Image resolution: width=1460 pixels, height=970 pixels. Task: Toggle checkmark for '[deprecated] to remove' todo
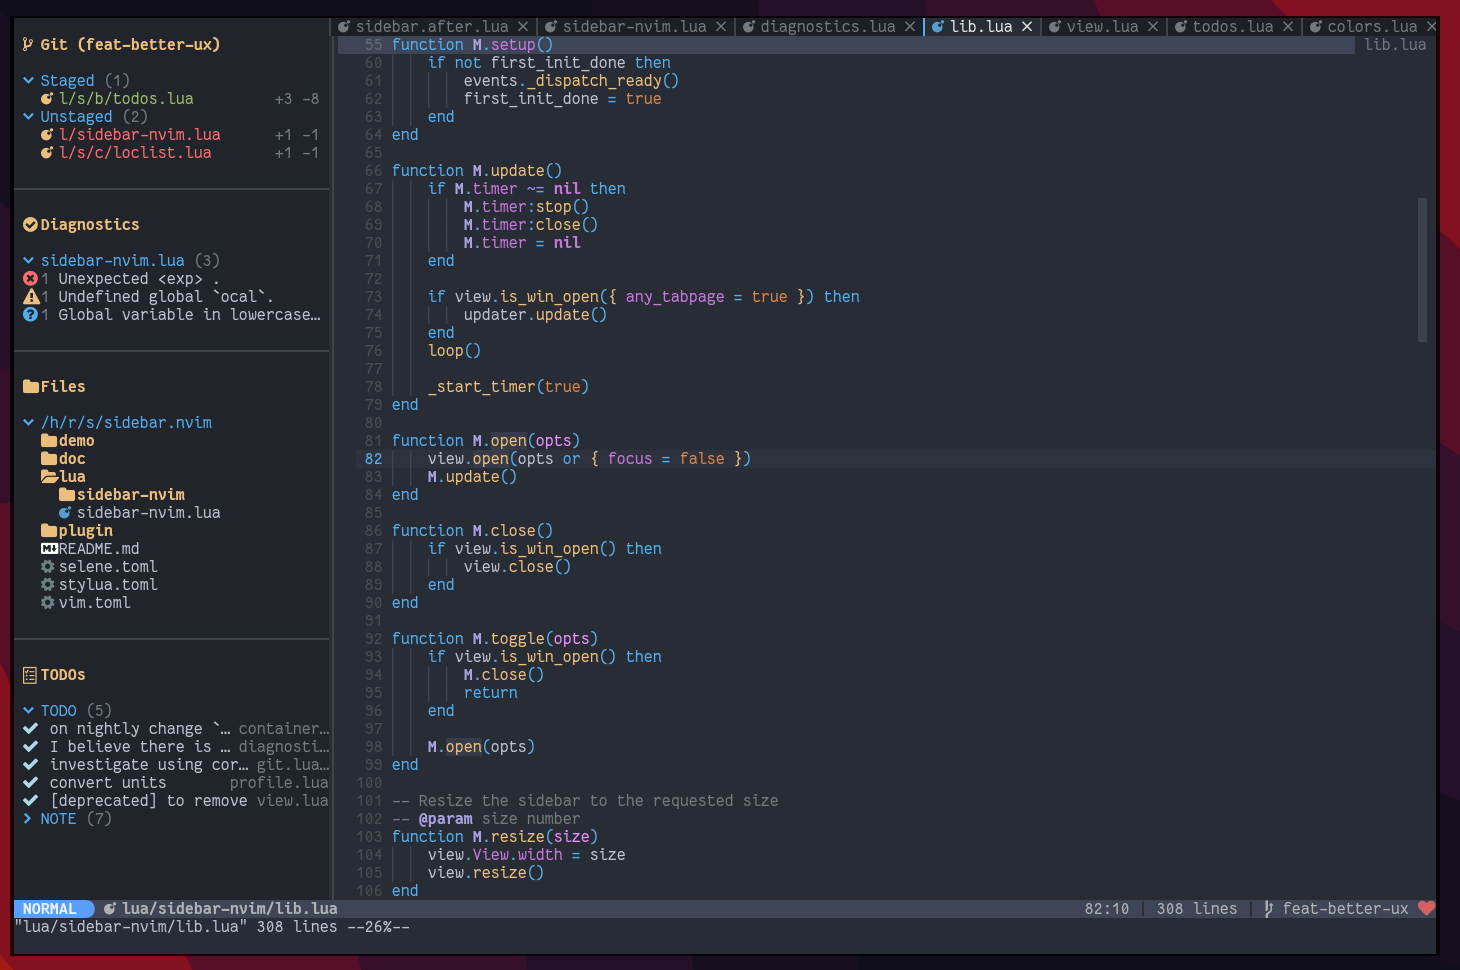30,801
